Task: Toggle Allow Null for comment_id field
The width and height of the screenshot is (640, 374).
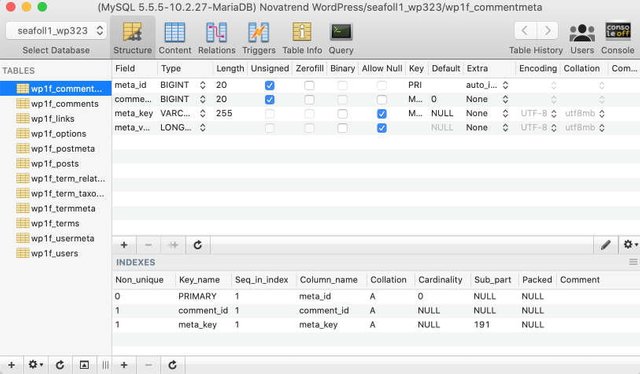Action: pyautogui.click(x=382, y=100)
